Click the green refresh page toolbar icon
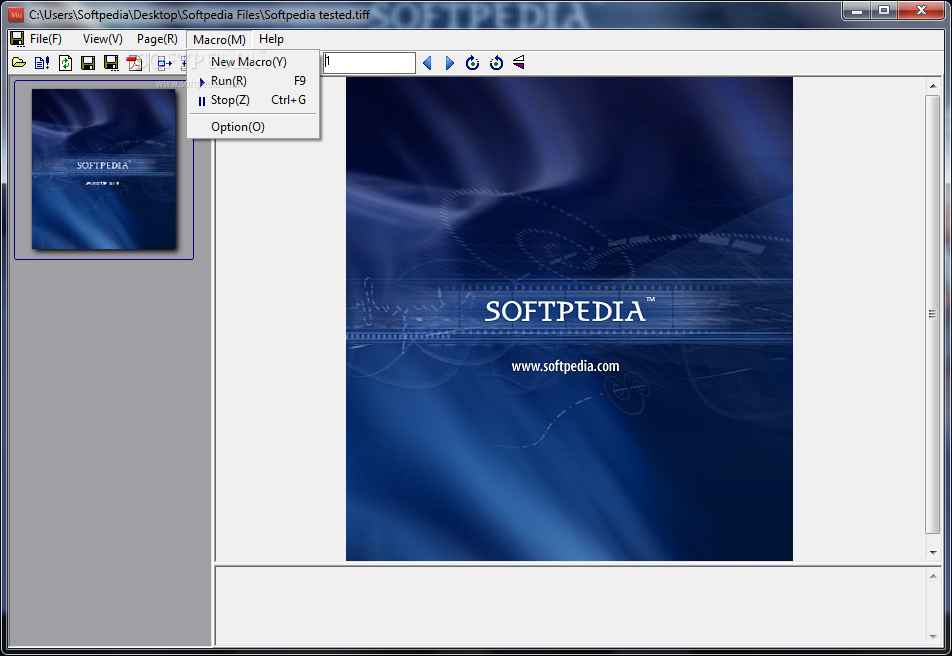This screenshot has height=656, width=952. coord(65,63)
